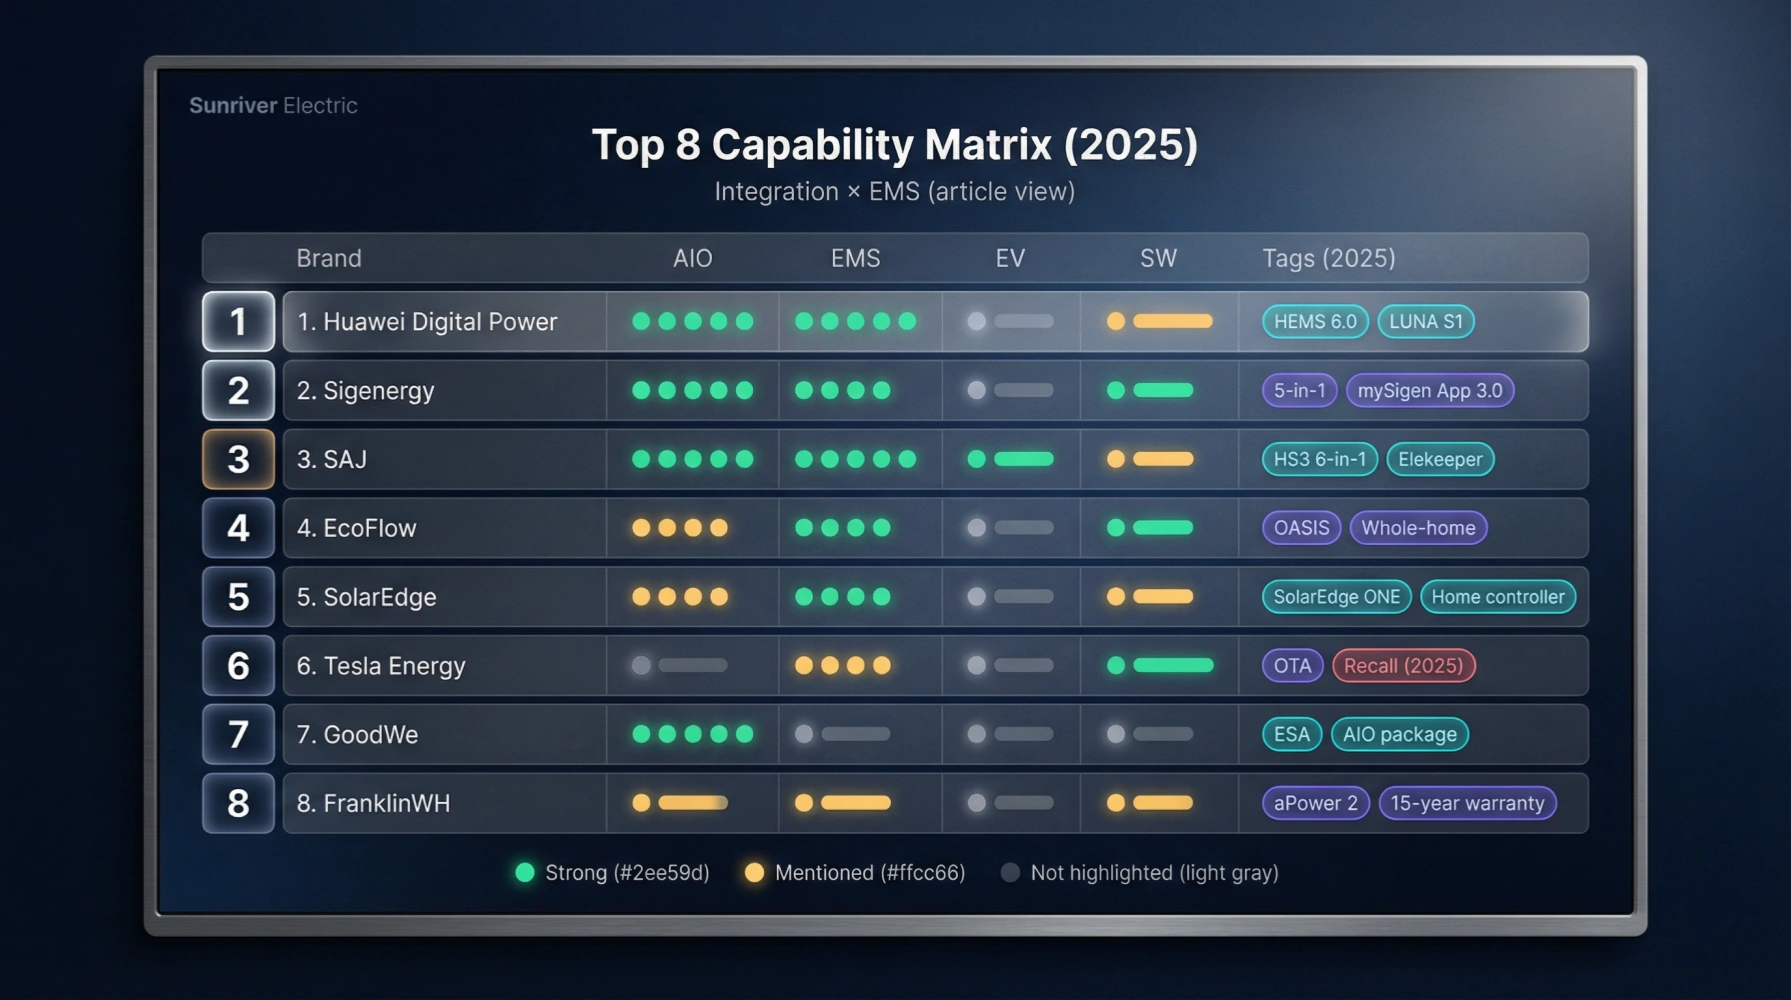The height and width of the screenshot is (1000, 1791).
Task: Click rank badge number 8
Action: point(238,803)
